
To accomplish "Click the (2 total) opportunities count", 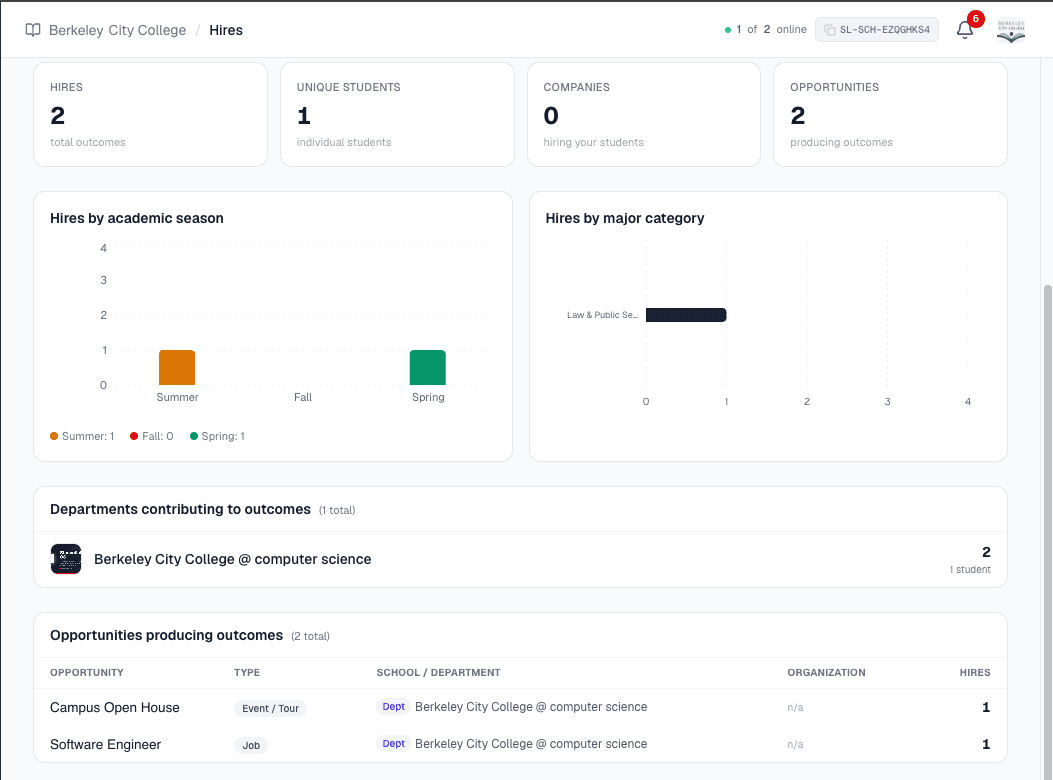I will point(310,636).
